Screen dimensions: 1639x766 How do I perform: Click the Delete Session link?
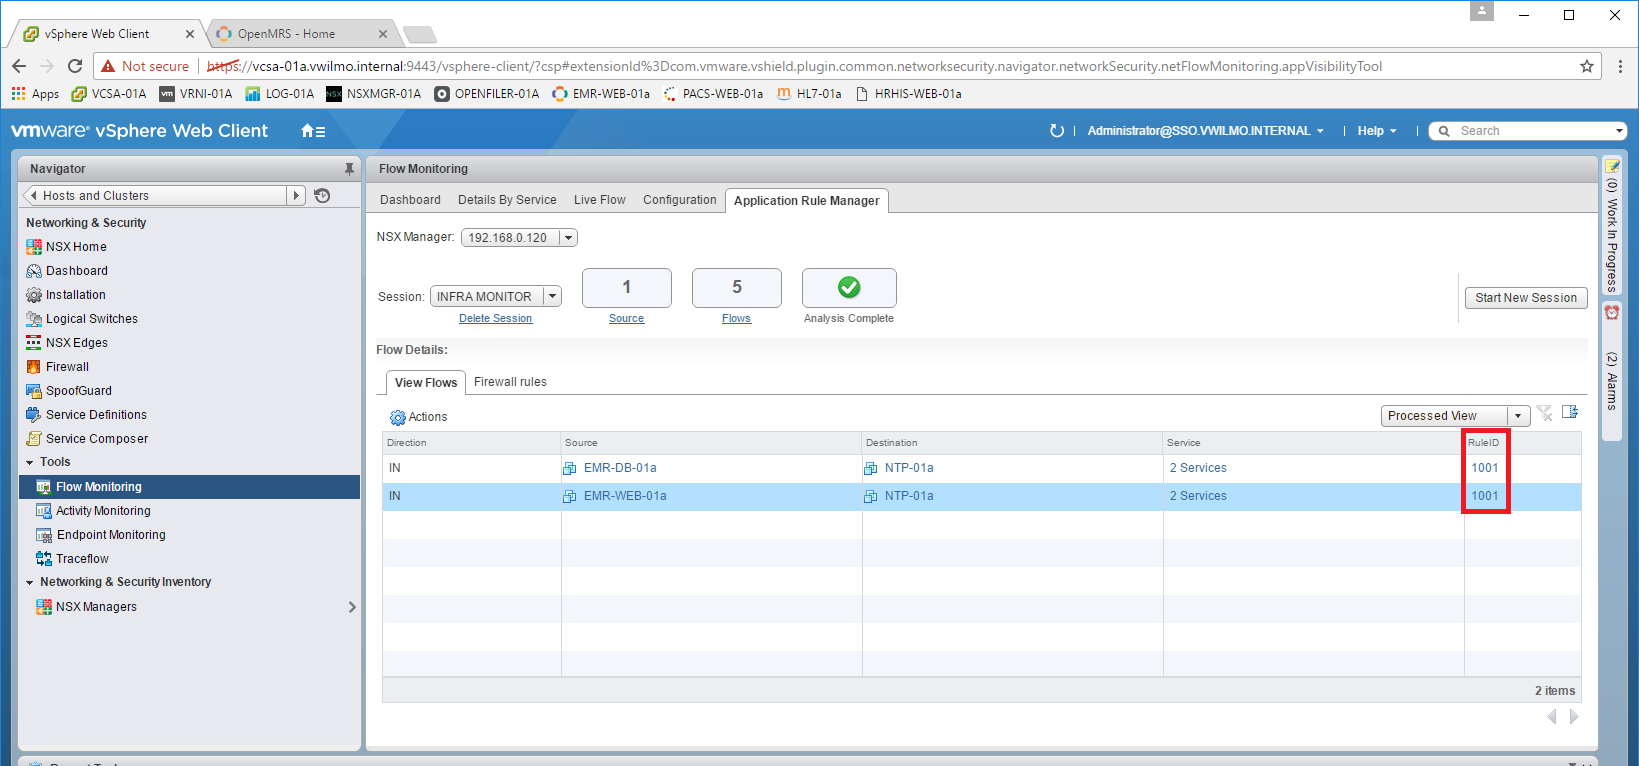[495, 319]
